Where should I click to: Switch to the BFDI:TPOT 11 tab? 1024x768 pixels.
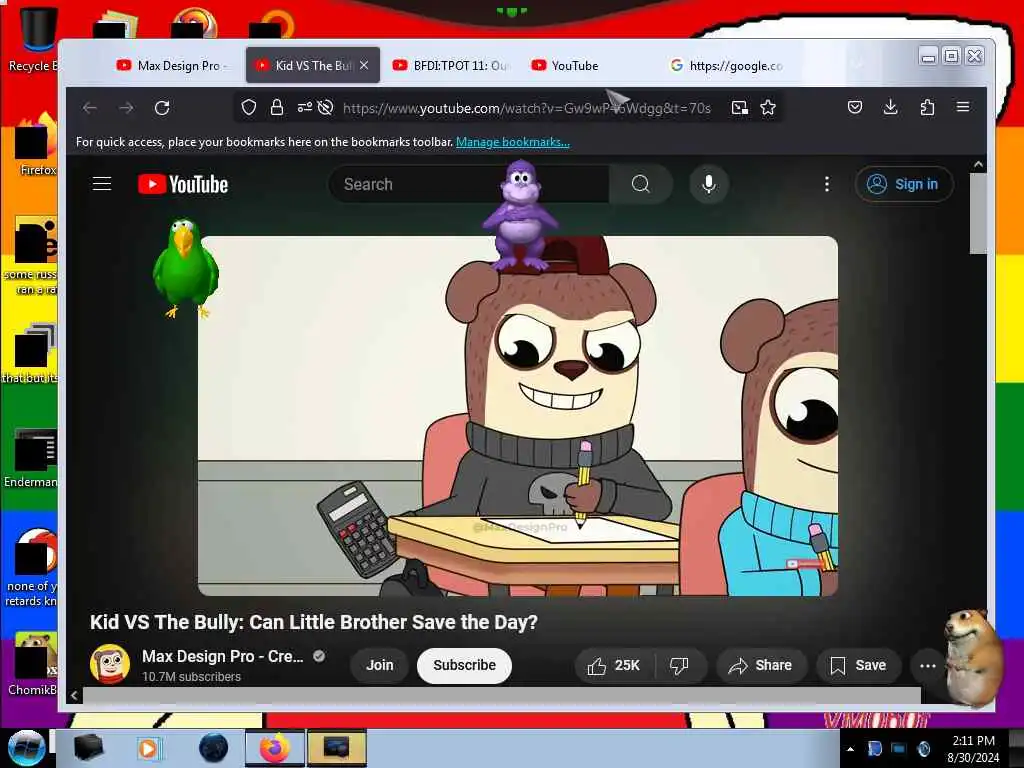[450, 65]
